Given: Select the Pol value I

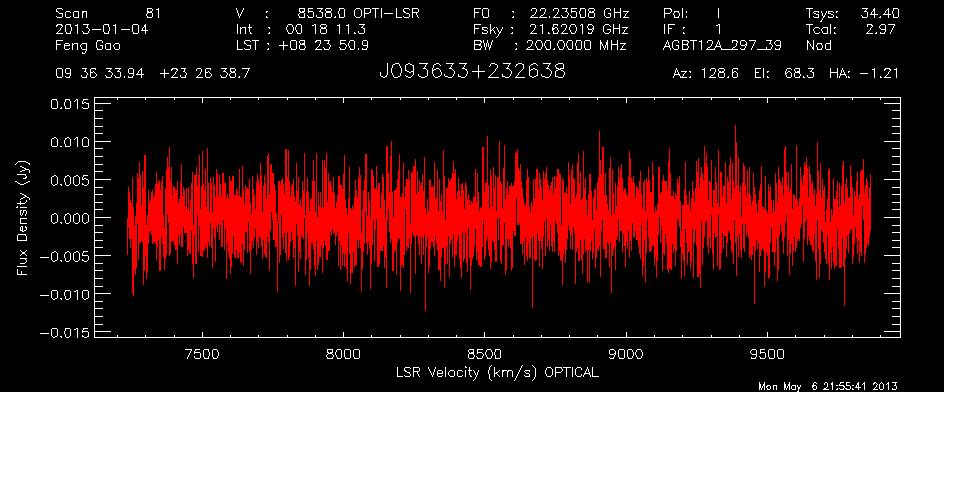Looking at the screenshot, I should tap(718, 13).
